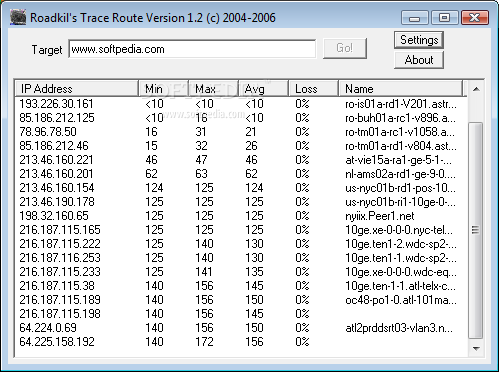Image resolution: width=499 pixels, height=372 pixels.
Task: Sort by the Min column header
Action: [x=163, y=89]
